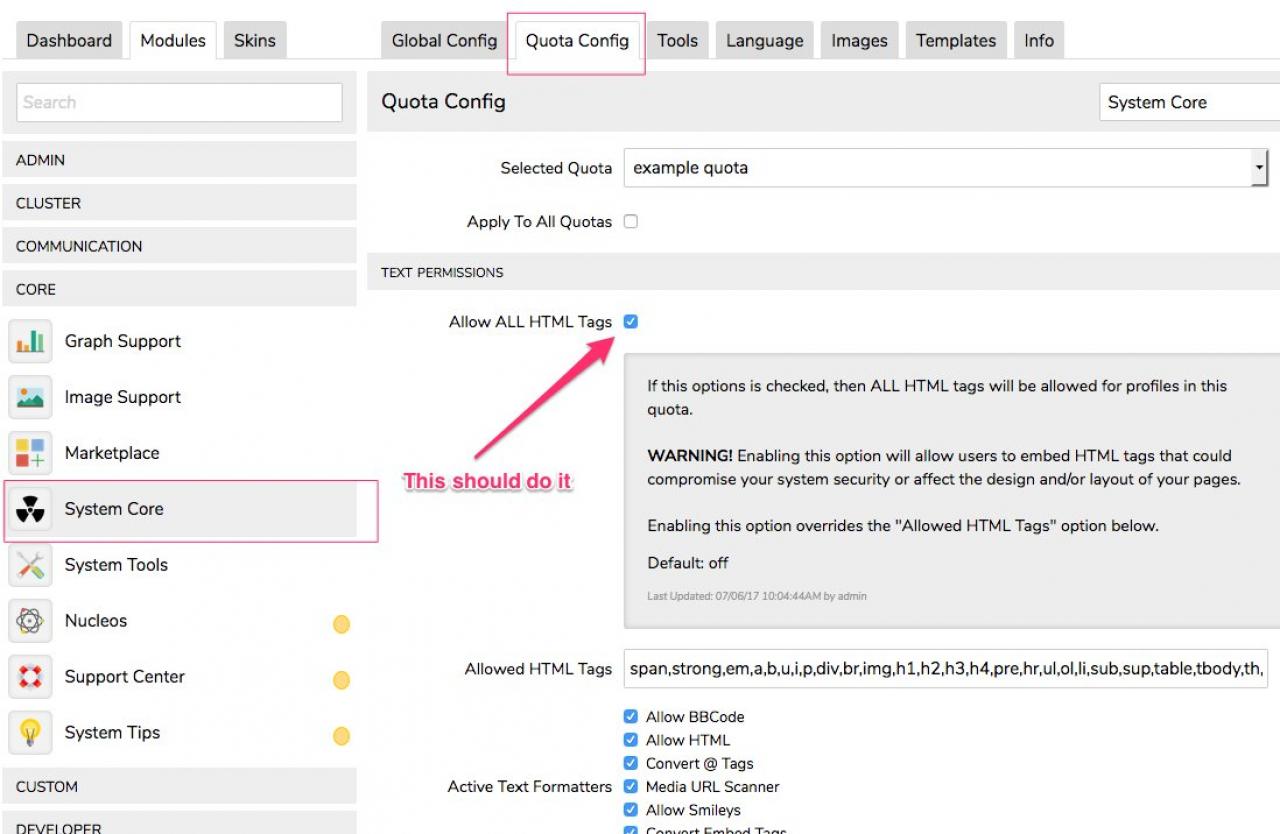Screen dimensions: 1280x834
Task: Enable the Apply To All Quotas checkbox
Action: point(631,222)
